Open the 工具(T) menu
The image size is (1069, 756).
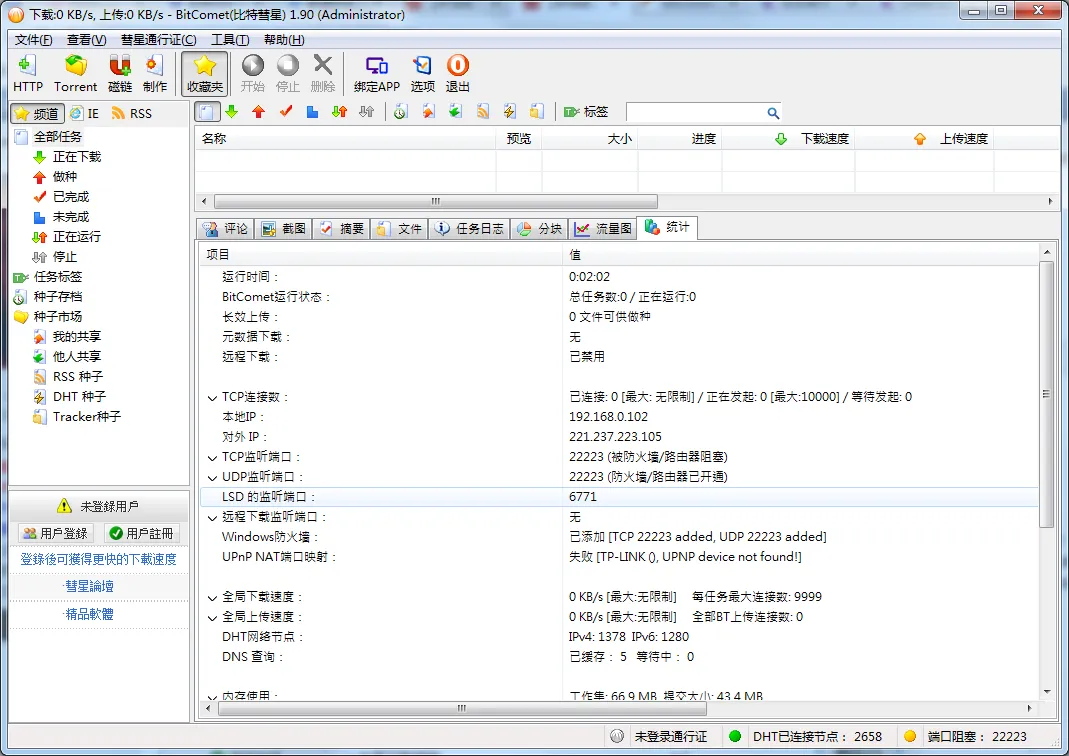tap(229, 40)
